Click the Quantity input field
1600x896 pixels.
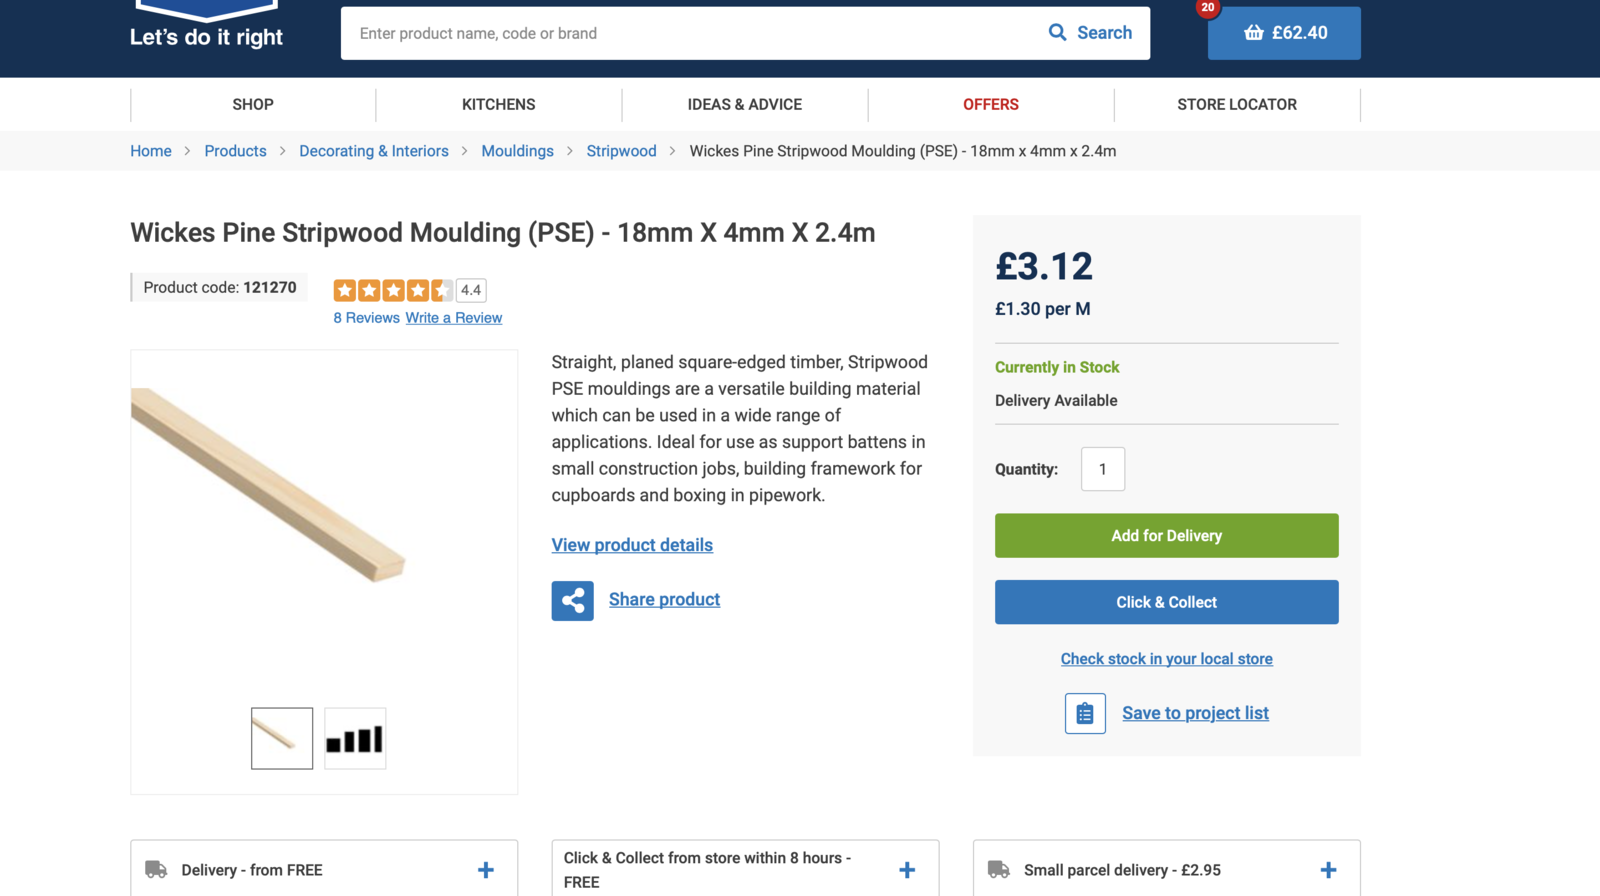(x=1102, y=469)
